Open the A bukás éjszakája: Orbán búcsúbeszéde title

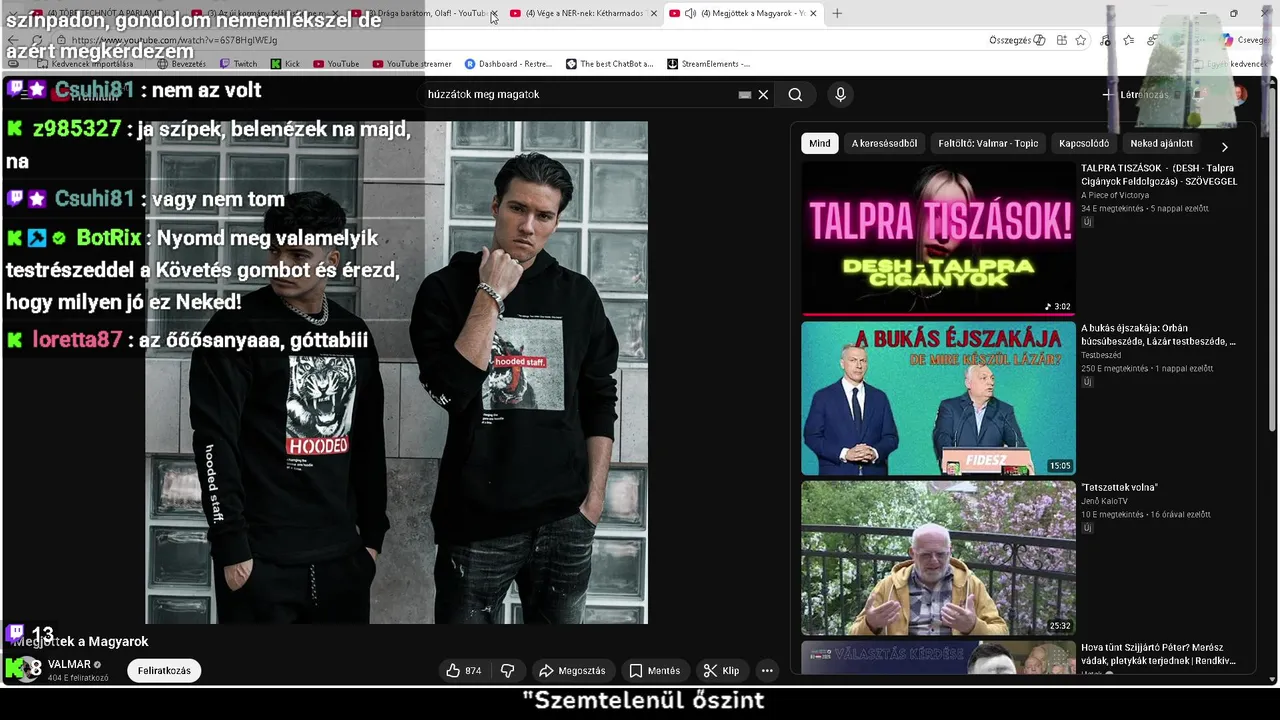coord(1159,335)
